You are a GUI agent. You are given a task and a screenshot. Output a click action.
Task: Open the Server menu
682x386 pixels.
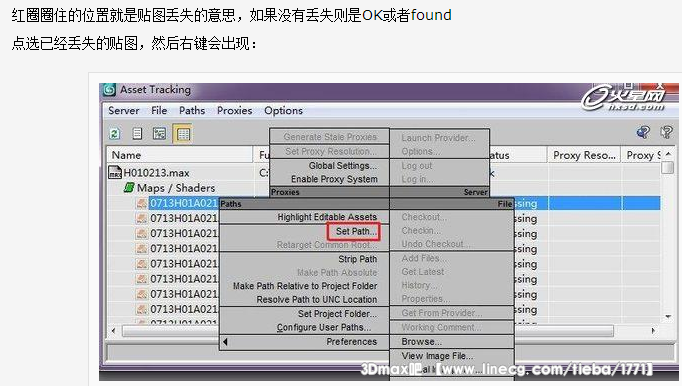[124, 111]
